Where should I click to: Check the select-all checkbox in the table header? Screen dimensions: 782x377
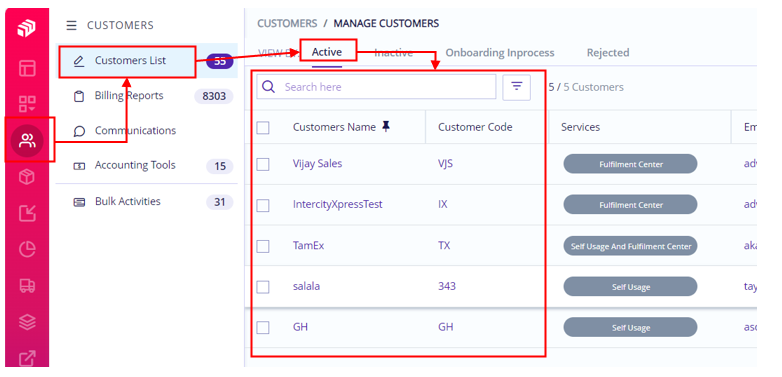tap(263, 128)
